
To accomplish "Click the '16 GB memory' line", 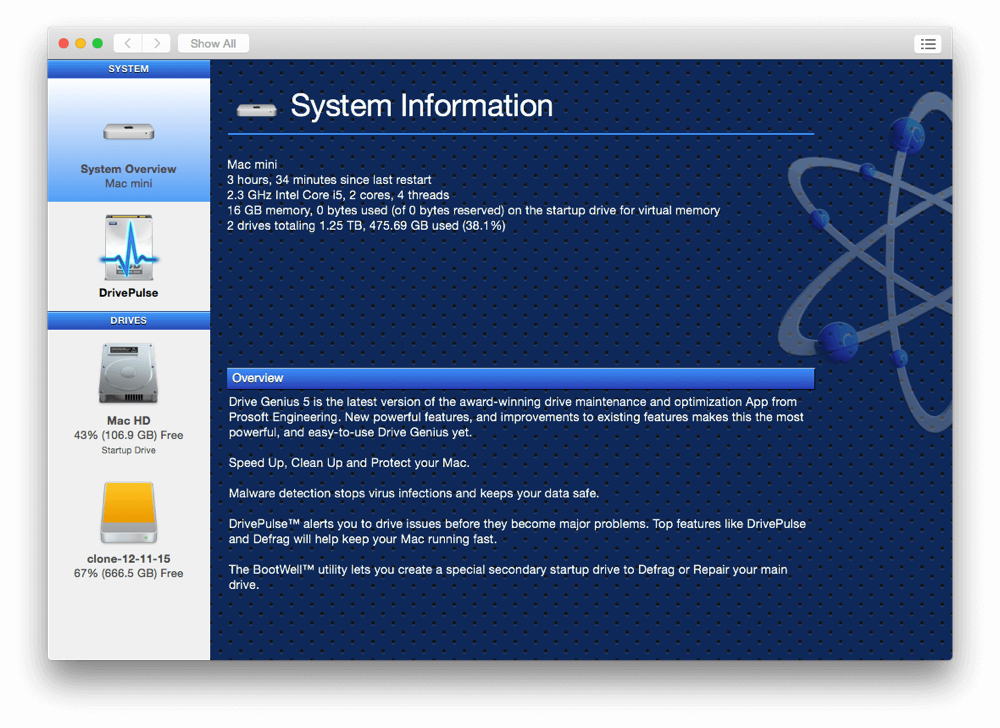I will click(473, 210).
